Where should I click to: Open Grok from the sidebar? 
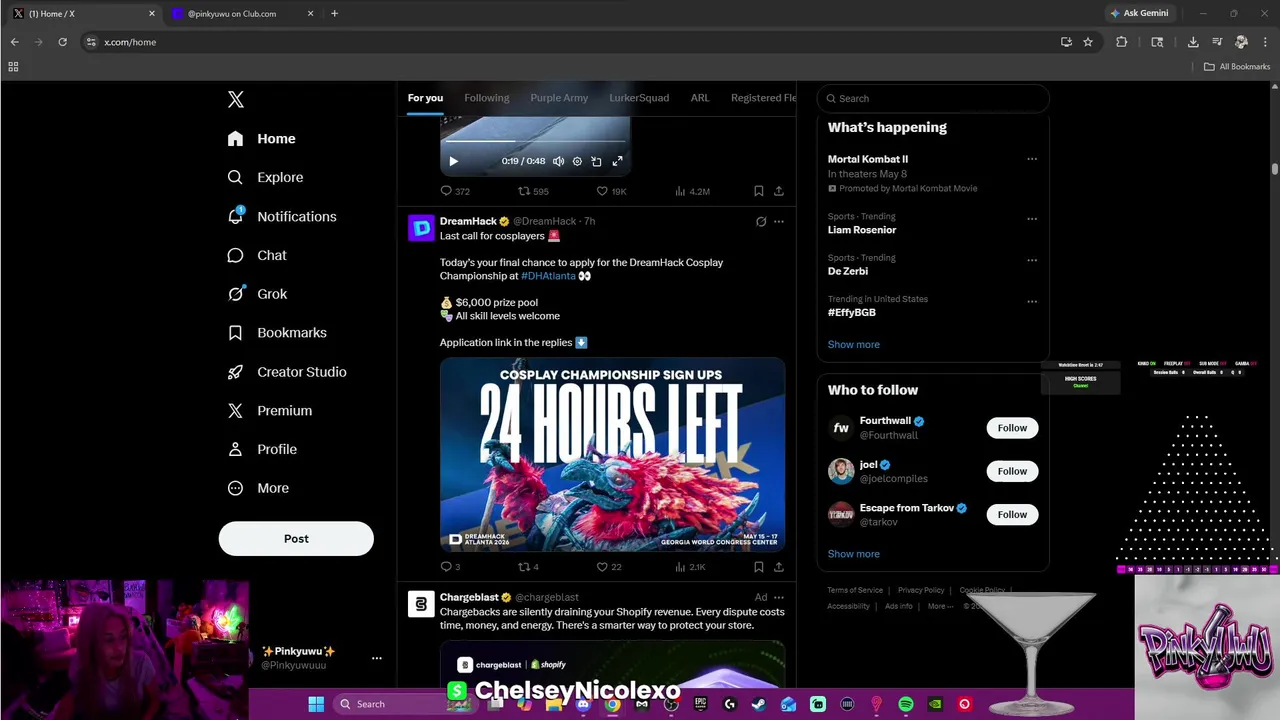pyautogui.click(x=257, y=294)
